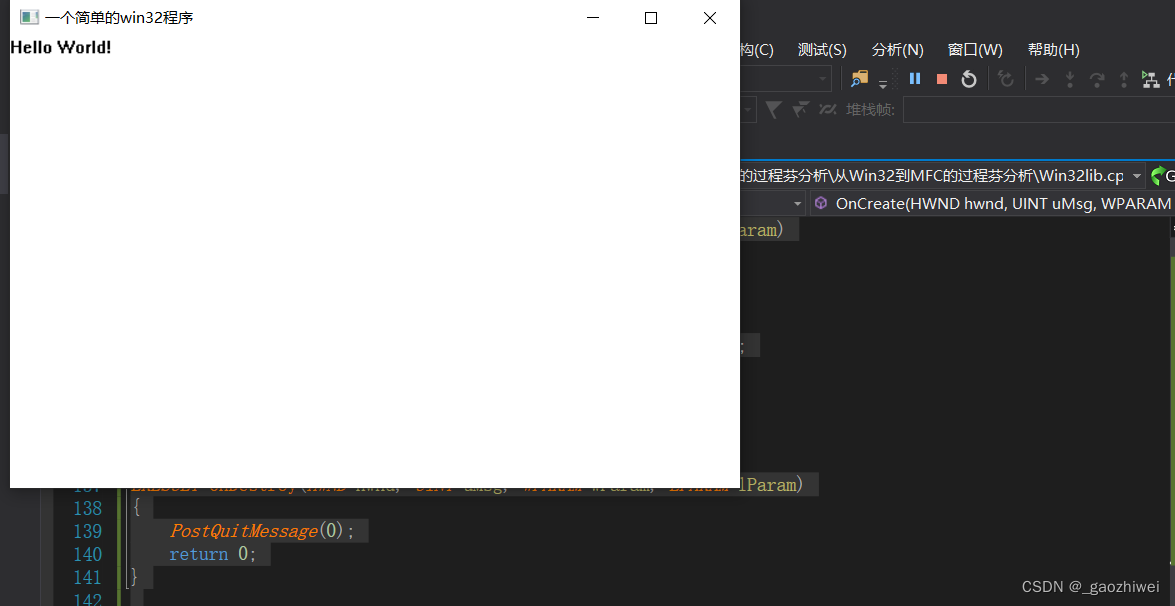Click the Step Out icon
The image size is (1175, 606).
click(1124, 78)
